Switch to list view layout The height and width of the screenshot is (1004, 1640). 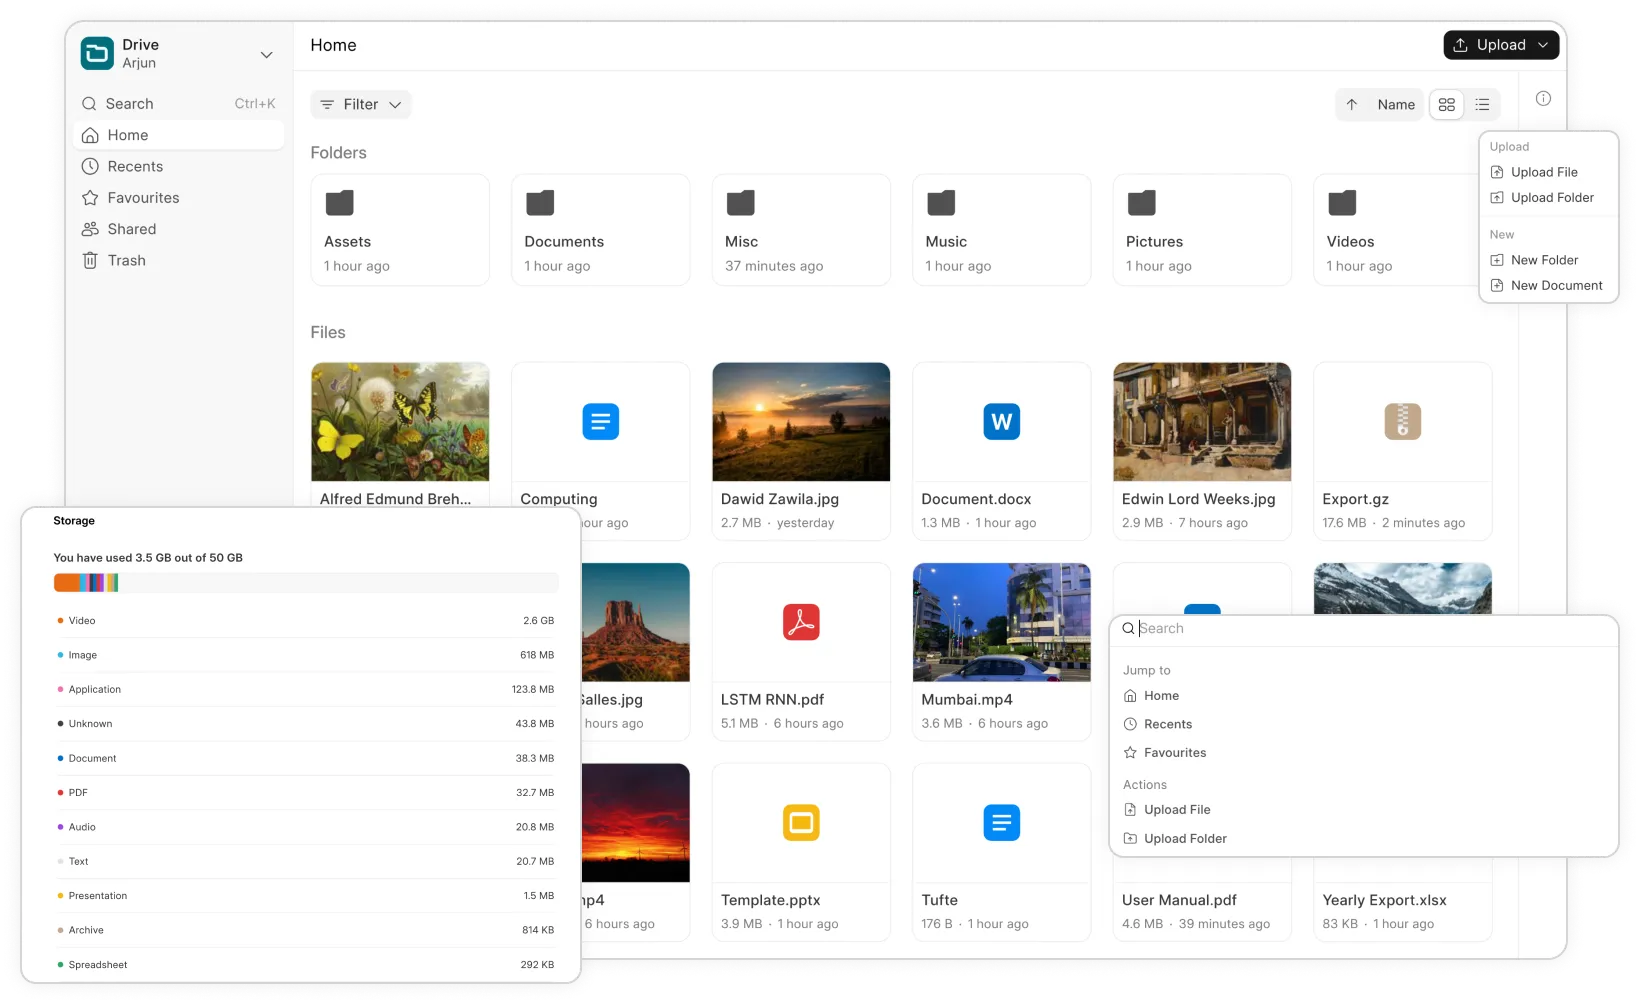(1482, 104)
